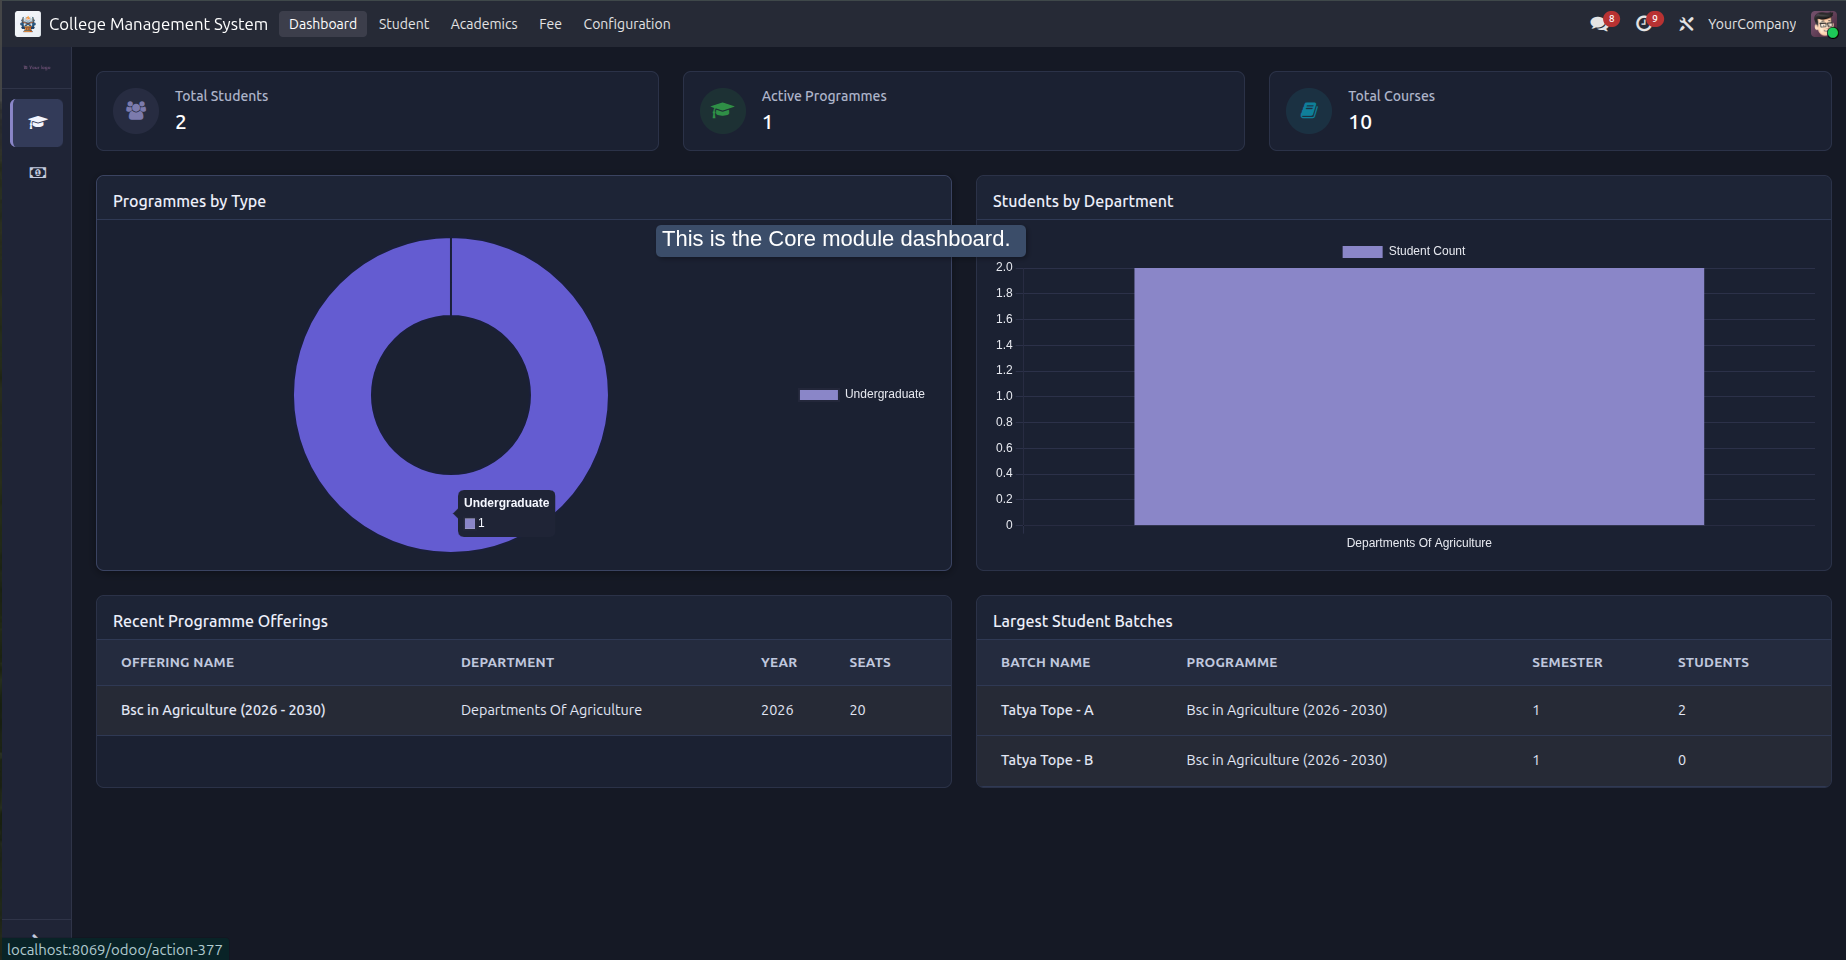The width and height of the screenshot is (1846, 960).
Task: Click the Largest Student Batches heading
Action: click(x=1083, y=621)
